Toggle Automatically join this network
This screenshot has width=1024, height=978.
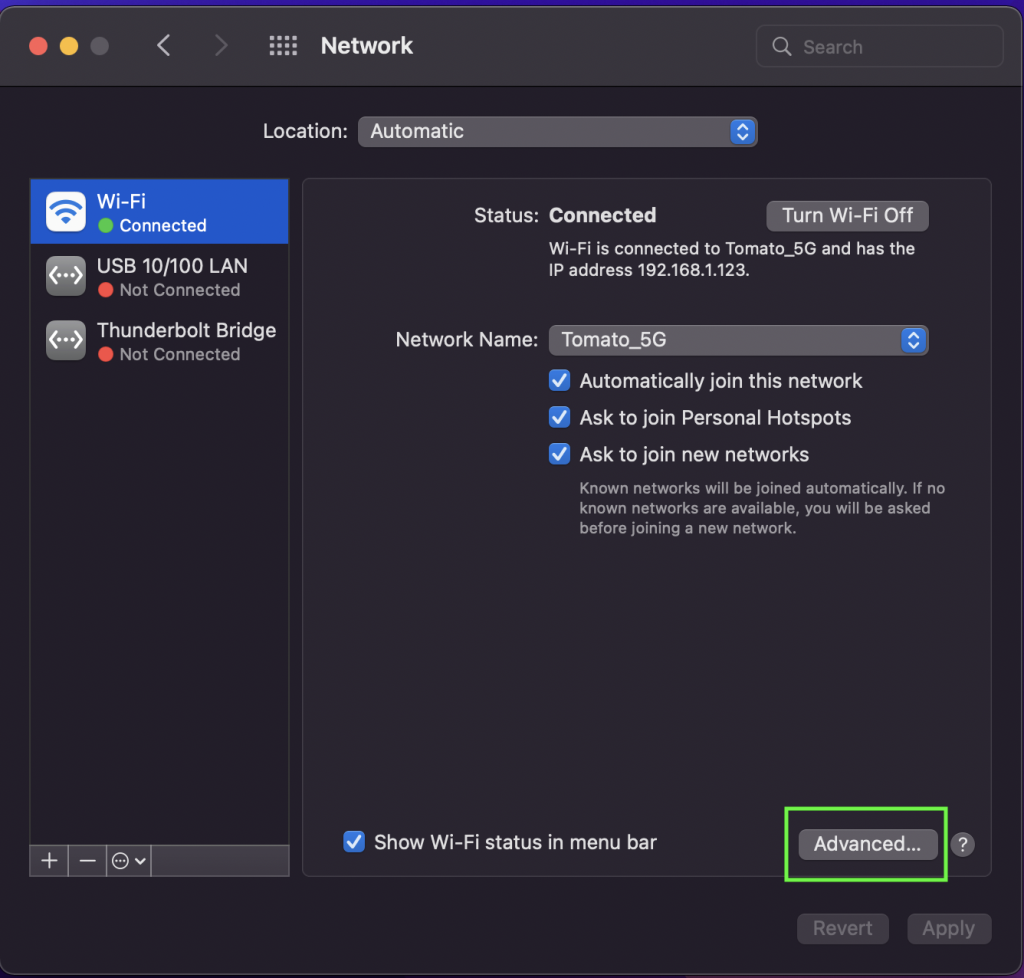tap(560, 381)
